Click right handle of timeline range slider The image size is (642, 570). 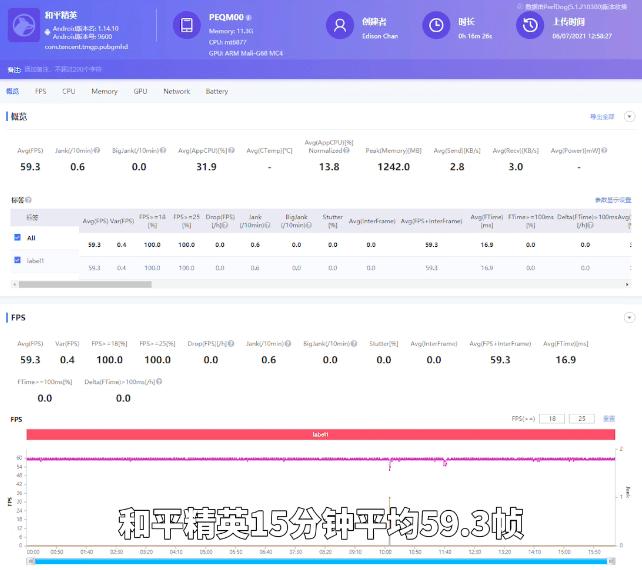611,561
